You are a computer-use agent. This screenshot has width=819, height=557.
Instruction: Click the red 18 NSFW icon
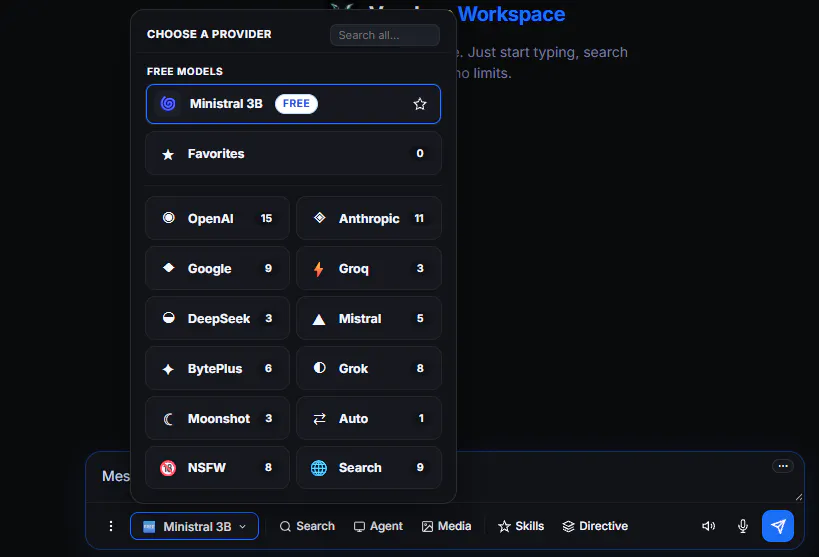click(x=168, y=468)
